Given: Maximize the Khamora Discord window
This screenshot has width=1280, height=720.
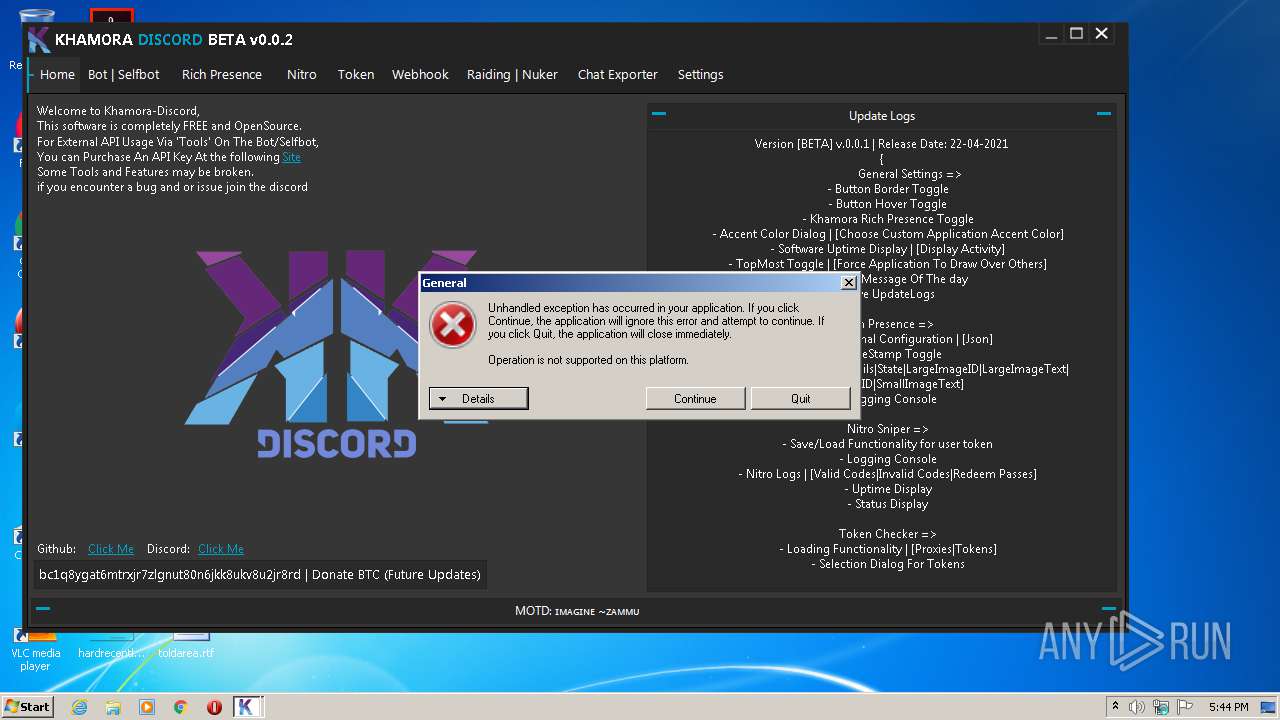Looking at the screenshot, I should coord(1076,34).
